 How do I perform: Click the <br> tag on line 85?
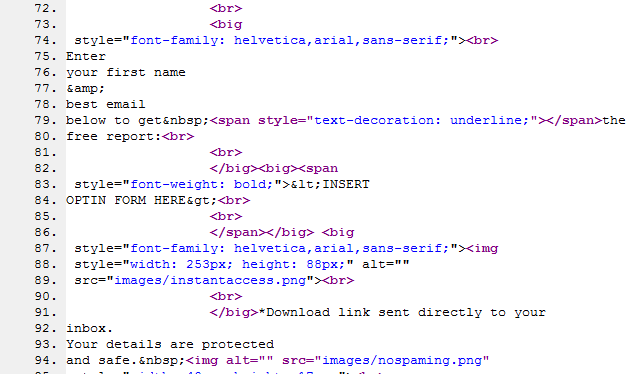[226, 216]
